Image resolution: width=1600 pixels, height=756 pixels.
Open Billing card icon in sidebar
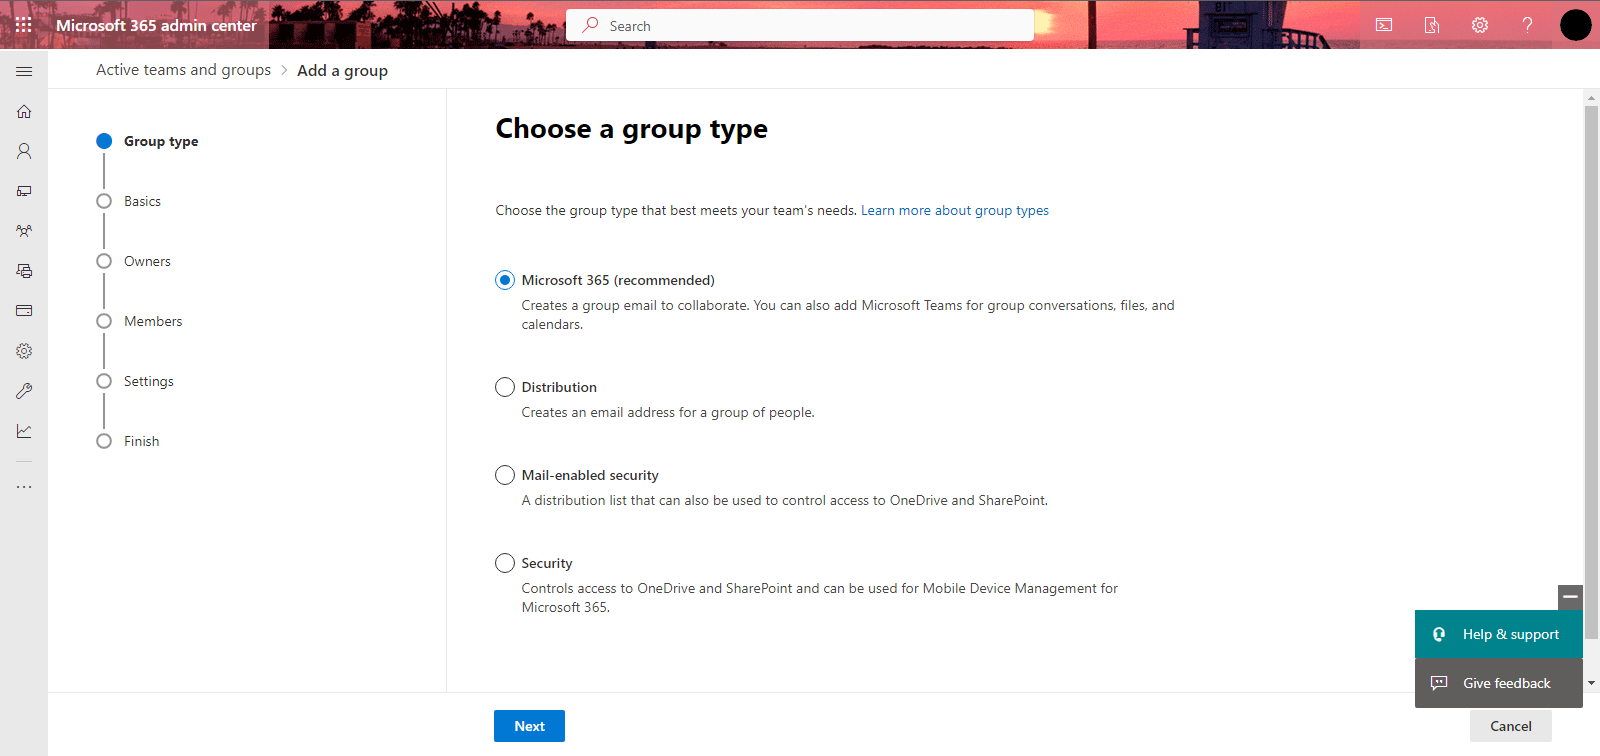pyautogui.click(x=24, y=311)
